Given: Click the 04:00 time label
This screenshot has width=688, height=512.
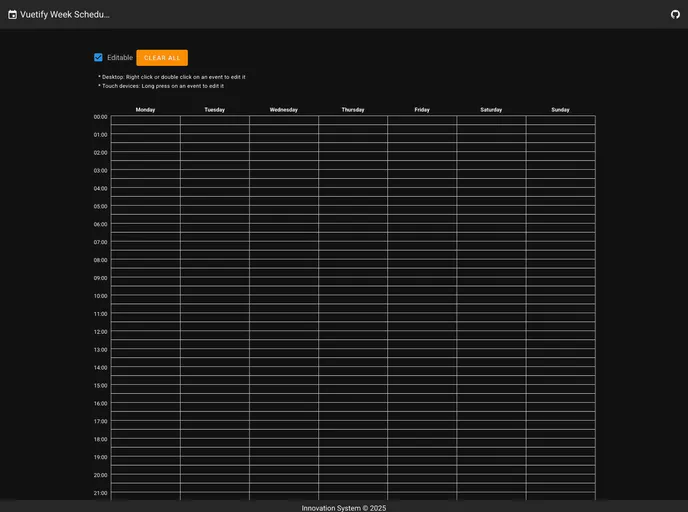Looking at the screenshot, I should (x=100, y=189).
